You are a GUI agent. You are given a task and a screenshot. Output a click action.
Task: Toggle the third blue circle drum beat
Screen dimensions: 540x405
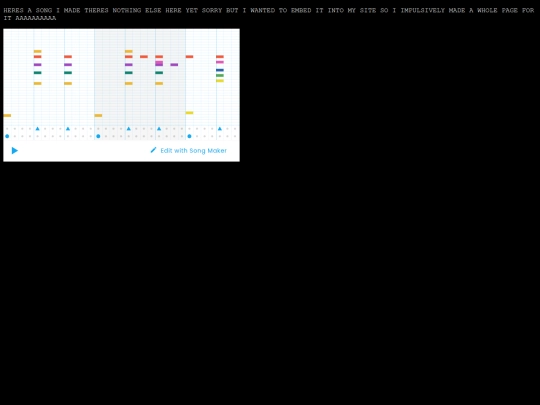coord(189,136)
